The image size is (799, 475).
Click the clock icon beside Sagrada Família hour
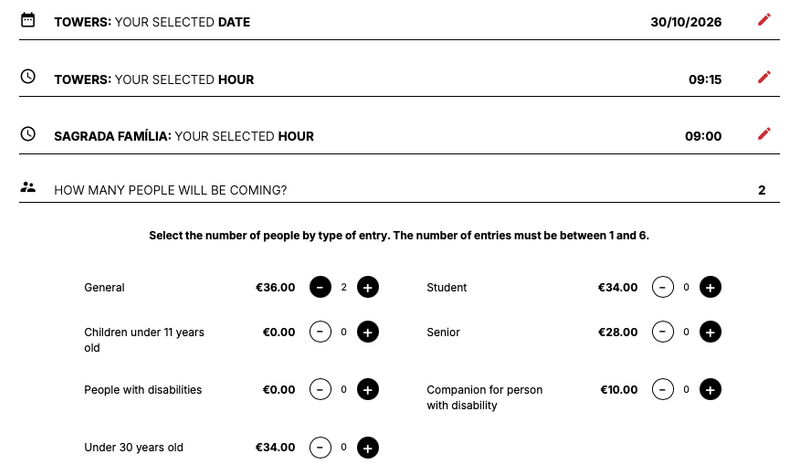pos(28,134)
